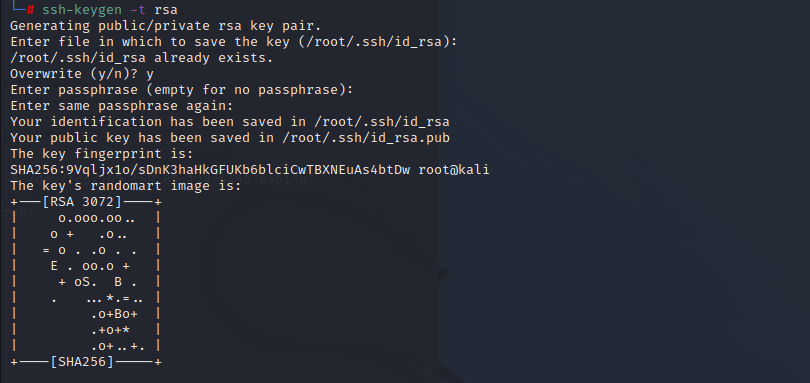Click the Enter passphrase prompt line

[181, 90]
